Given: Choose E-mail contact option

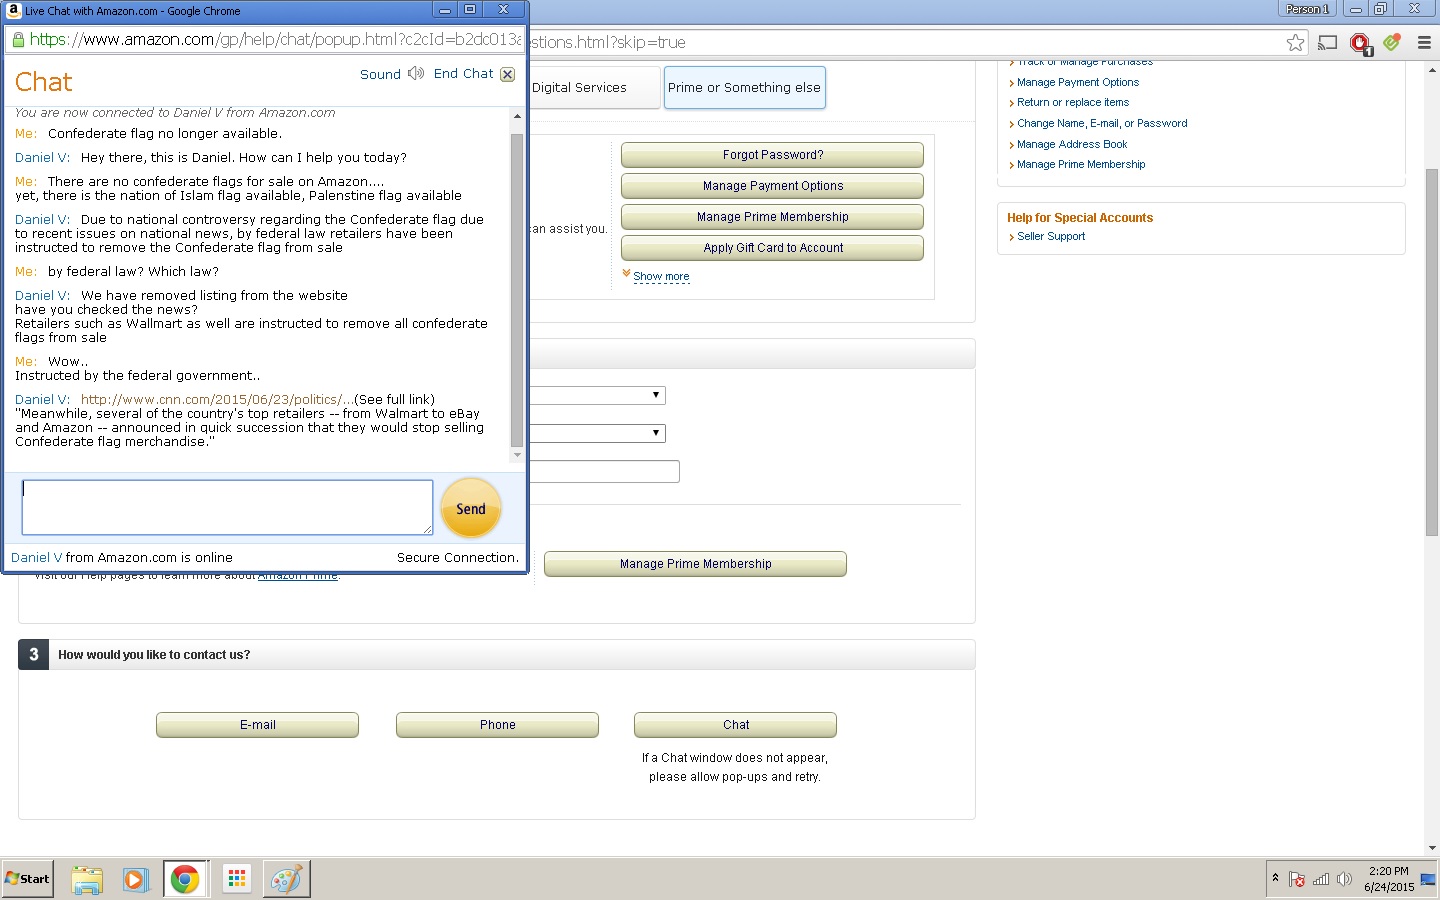Looking at the screenshot, I should [x=257, y=725].
